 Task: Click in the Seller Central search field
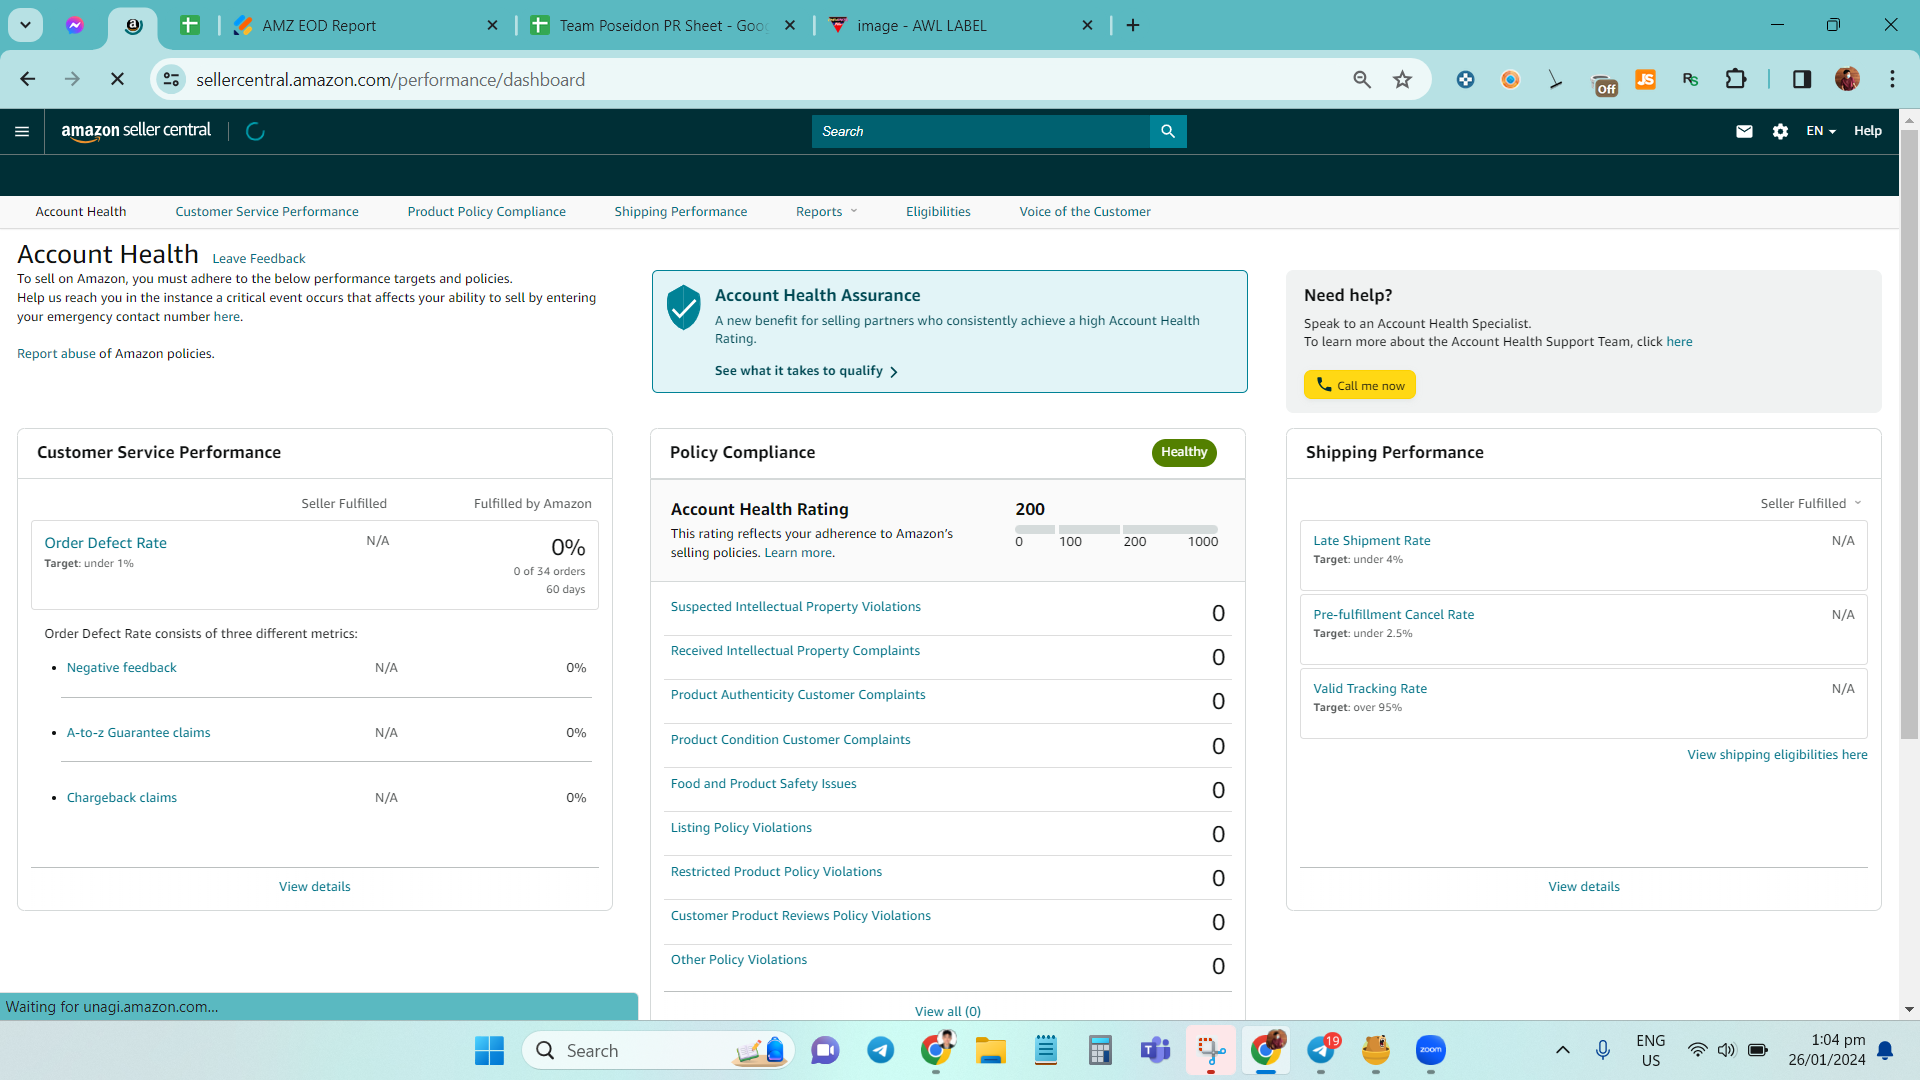click(x=981, y=131)
